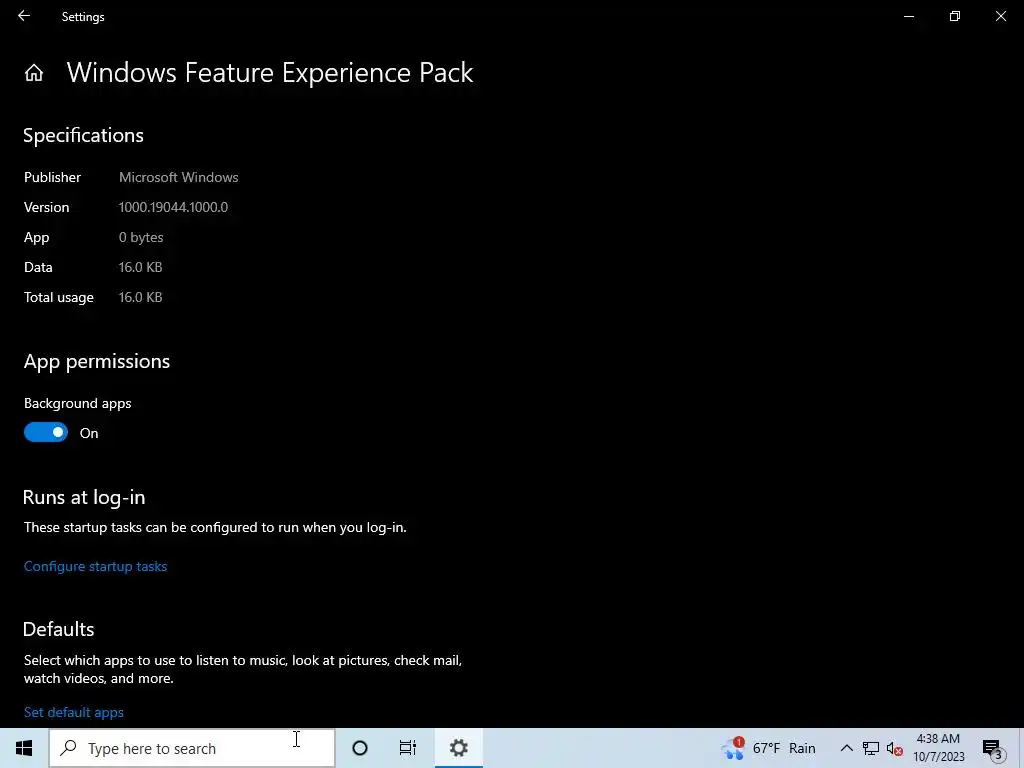Click the Background apps label
Image resolution: width=1024 pixels, height=768 pixels.
tap(78, 403)
